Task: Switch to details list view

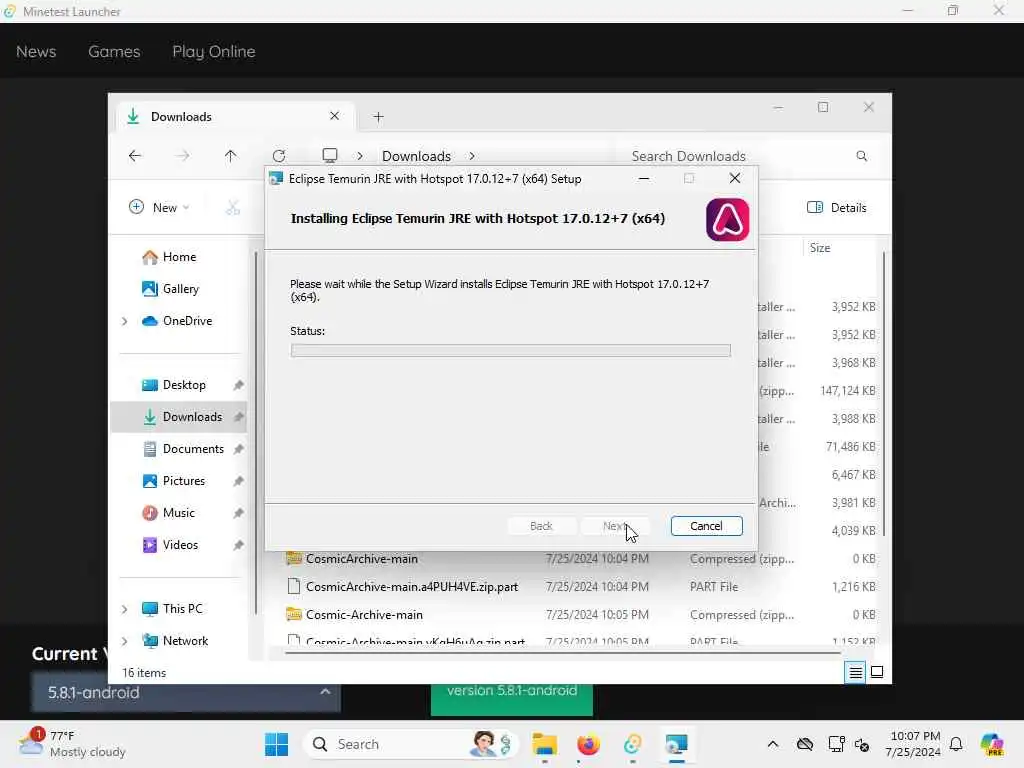Action: (x=856, y=672)
